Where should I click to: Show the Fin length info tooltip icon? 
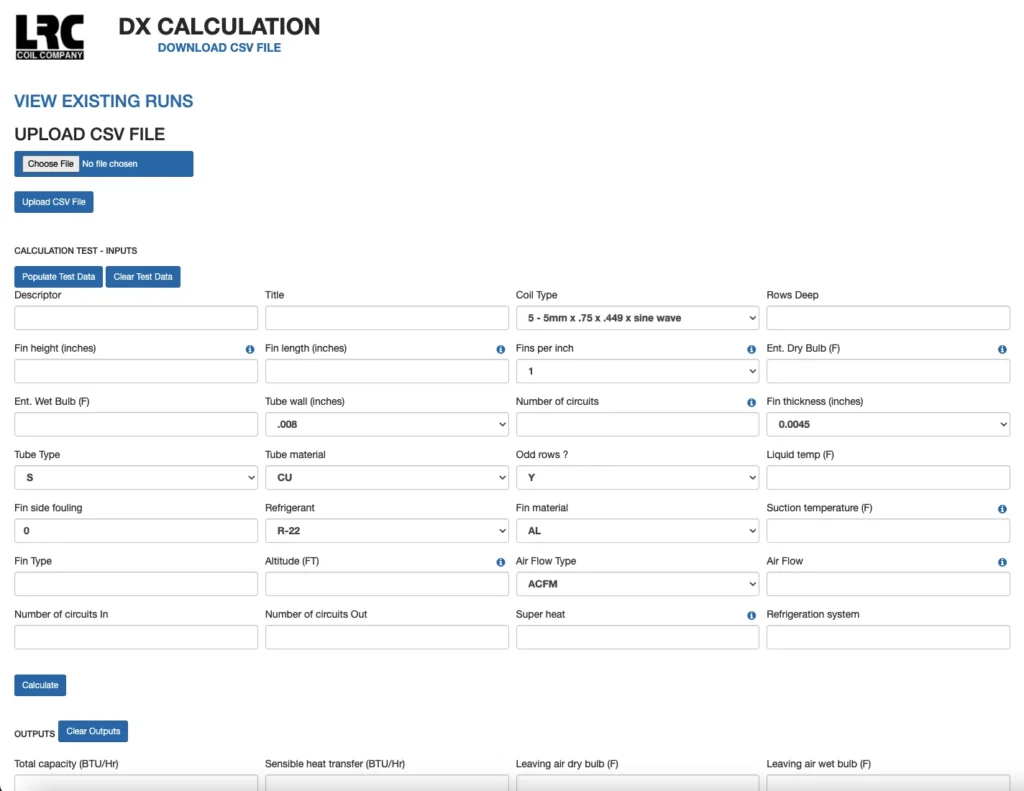point(501,350)
